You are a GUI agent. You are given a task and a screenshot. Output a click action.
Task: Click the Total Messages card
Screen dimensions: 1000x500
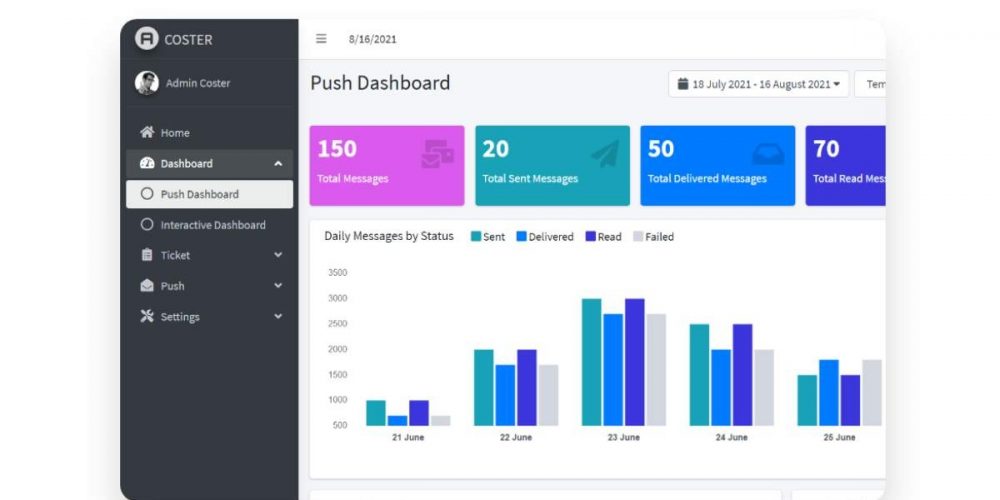(387, 165)
